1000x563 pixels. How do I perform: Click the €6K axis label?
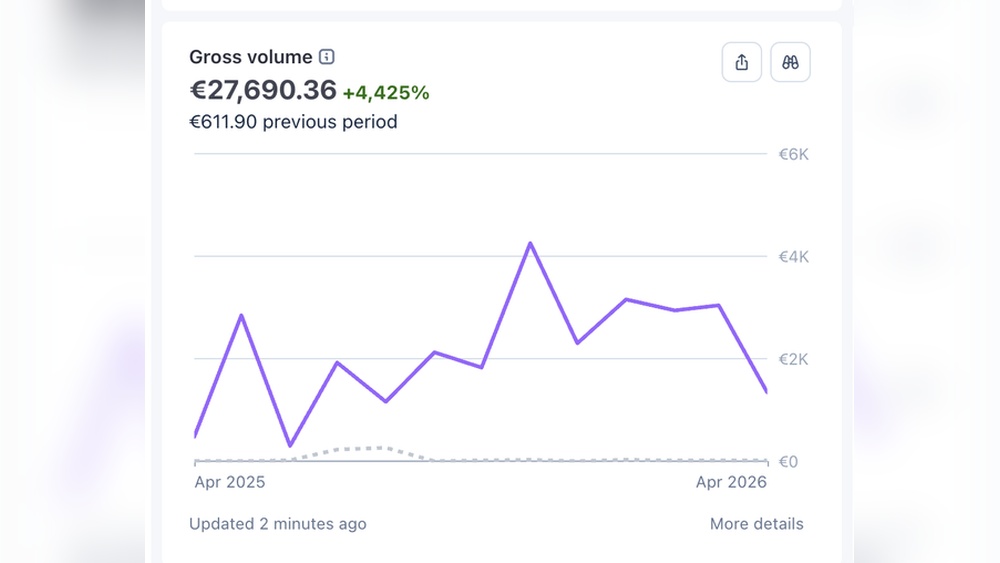793,154
